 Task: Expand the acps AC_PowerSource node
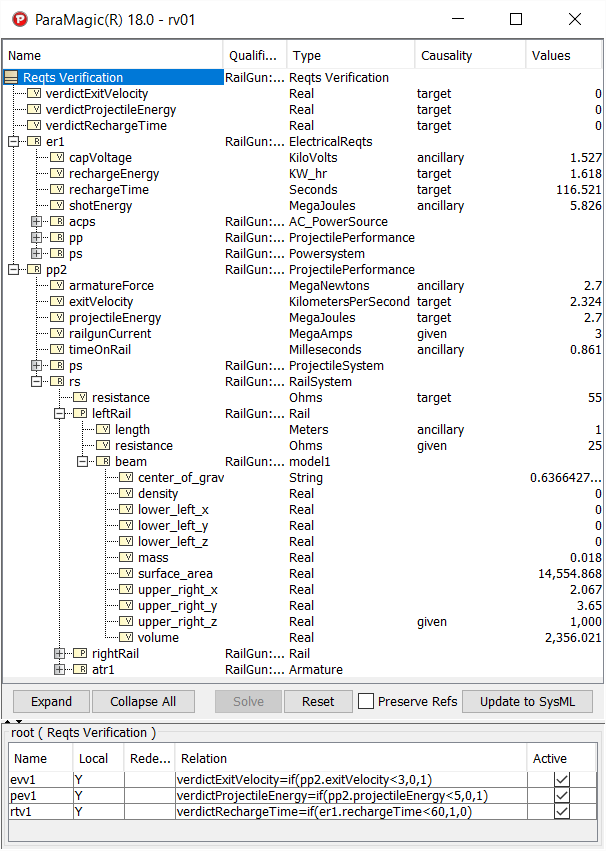pyautogui.click(x=37, y=222)
